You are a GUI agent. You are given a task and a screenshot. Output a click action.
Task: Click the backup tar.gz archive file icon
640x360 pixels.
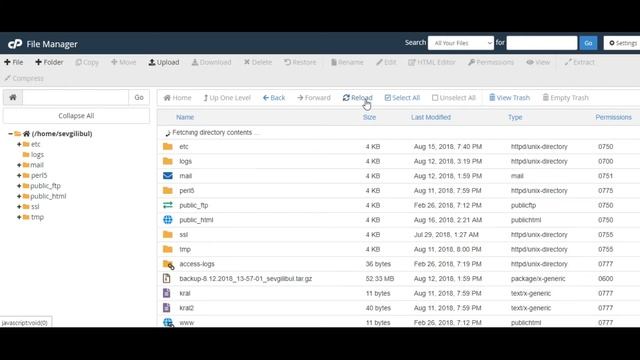pos(167,278)
